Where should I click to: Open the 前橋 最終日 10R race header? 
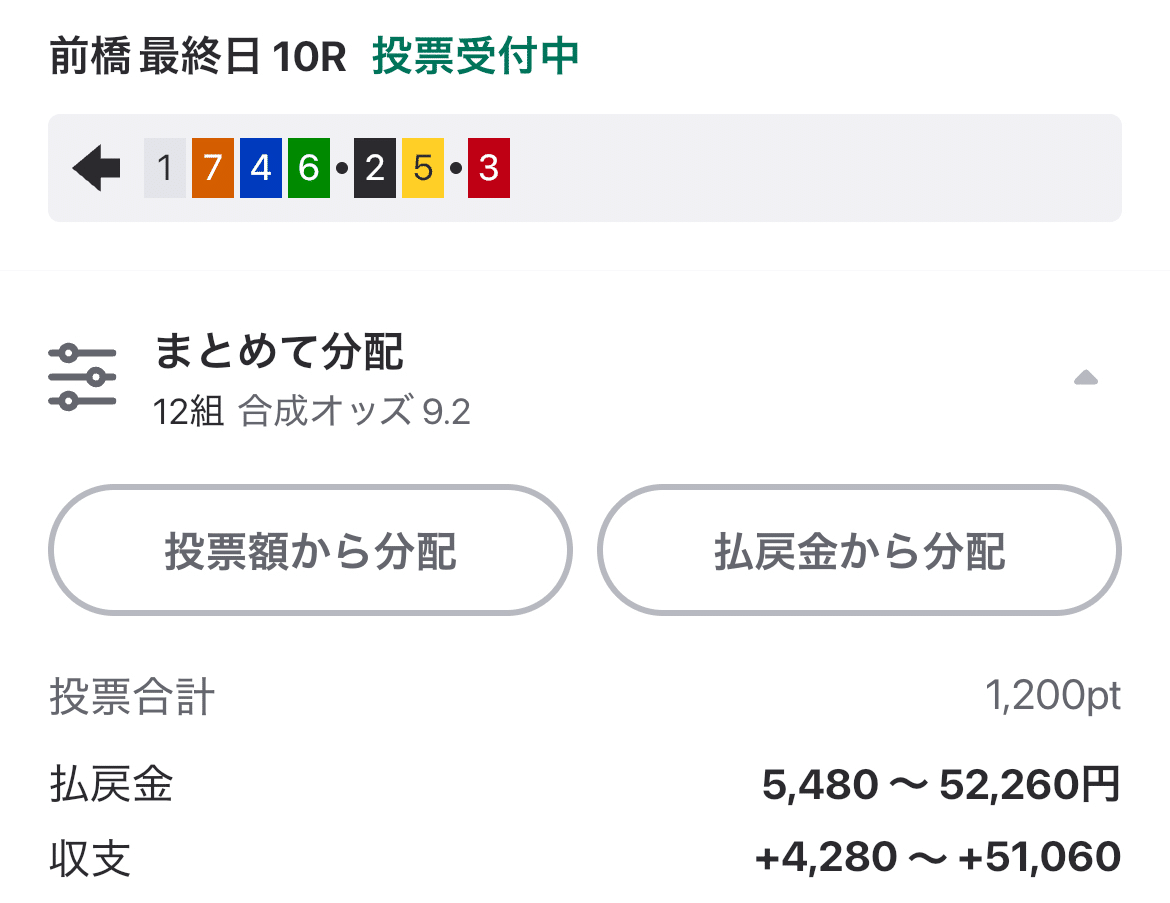198,58
